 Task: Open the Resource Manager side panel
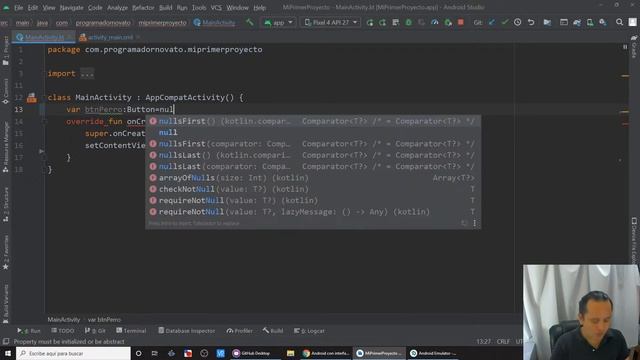point(6,147)
